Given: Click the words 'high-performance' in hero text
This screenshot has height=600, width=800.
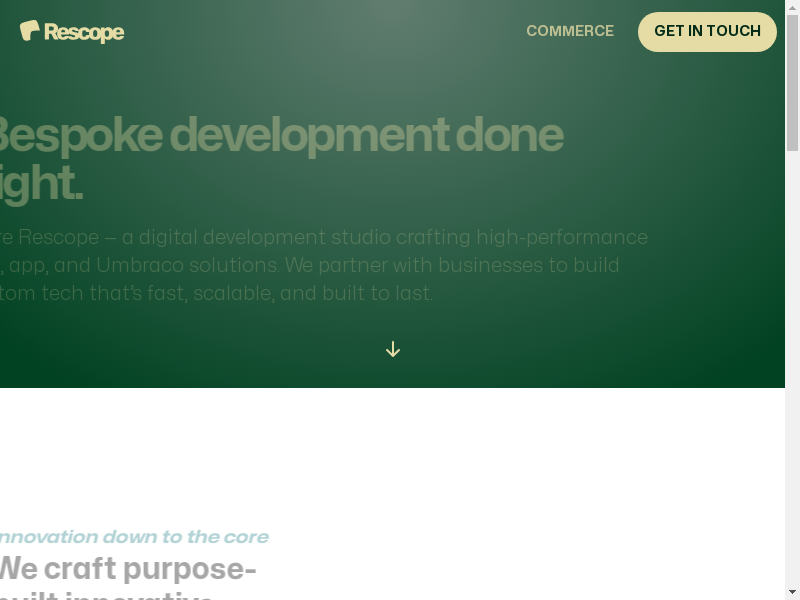Looking at the screenshot, I should pos(562,237).
